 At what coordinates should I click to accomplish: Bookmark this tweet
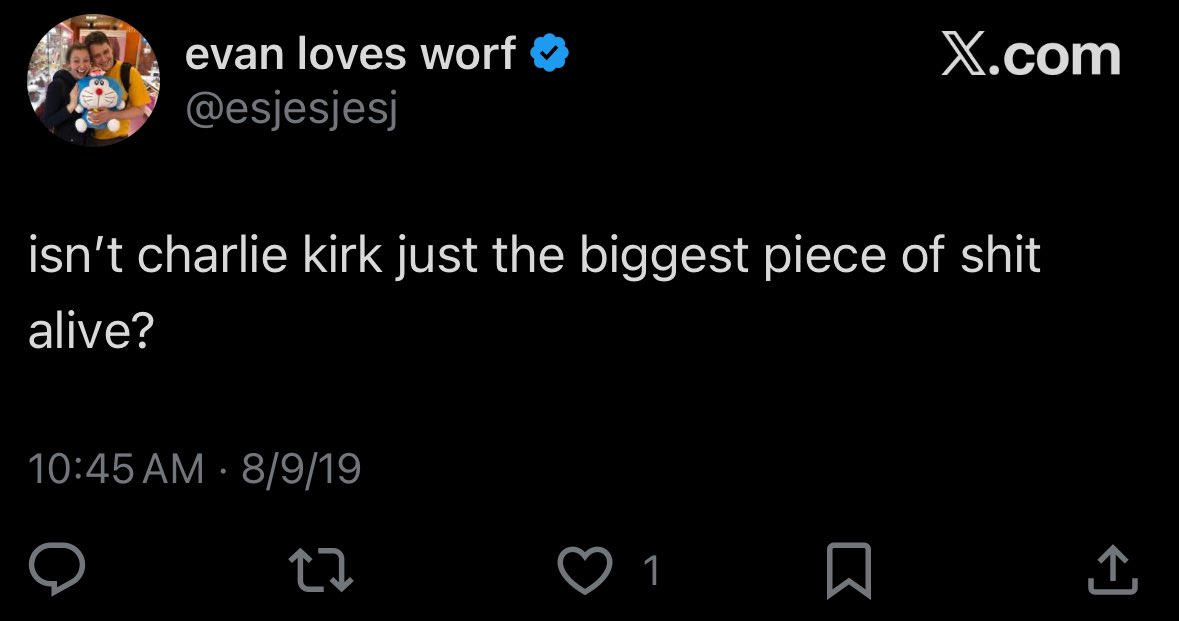[x=849, y=570]
